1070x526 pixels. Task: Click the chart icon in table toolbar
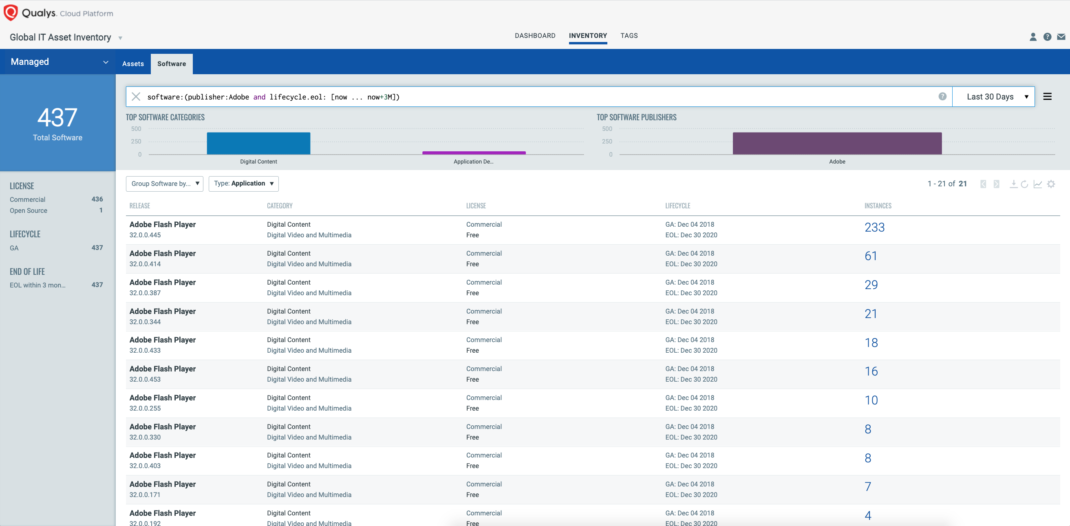pos(1038,184)
